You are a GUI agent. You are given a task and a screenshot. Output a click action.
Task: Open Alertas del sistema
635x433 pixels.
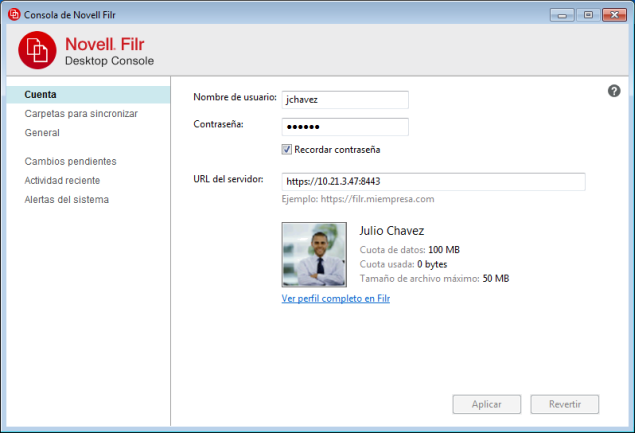(x=66, y=199)
